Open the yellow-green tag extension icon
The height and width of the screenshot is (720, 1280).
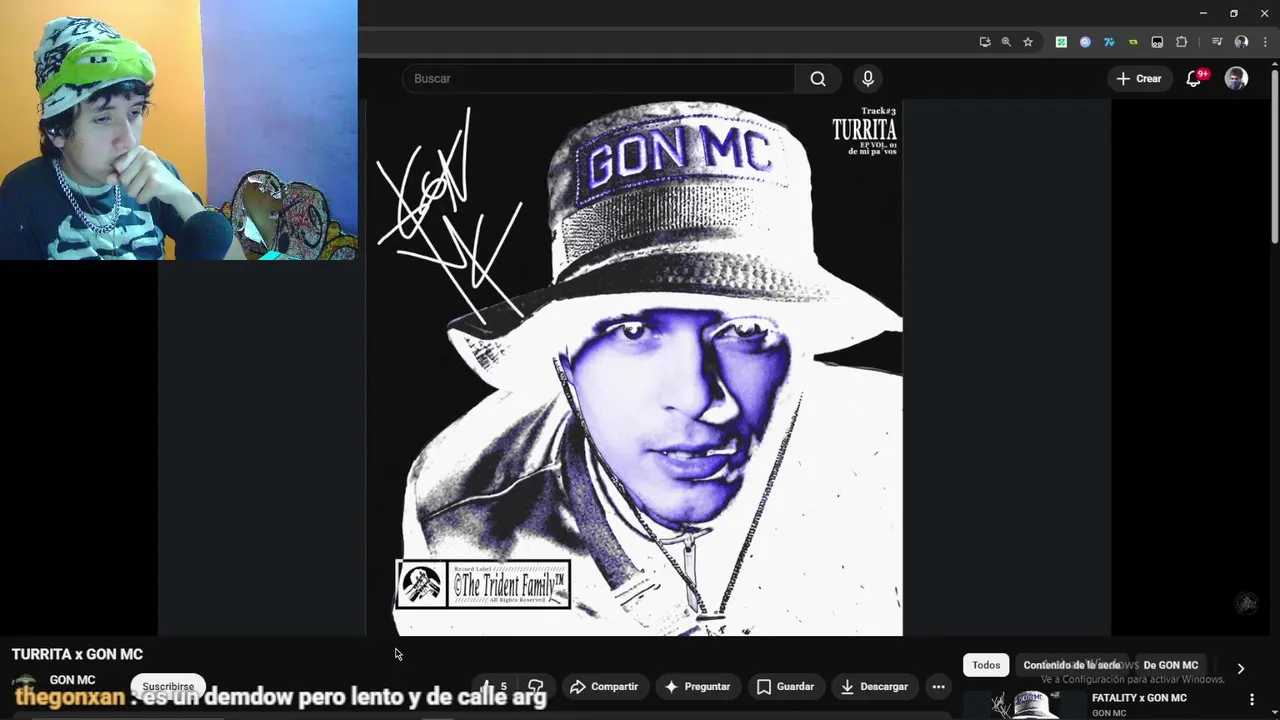coord(1133,42)
